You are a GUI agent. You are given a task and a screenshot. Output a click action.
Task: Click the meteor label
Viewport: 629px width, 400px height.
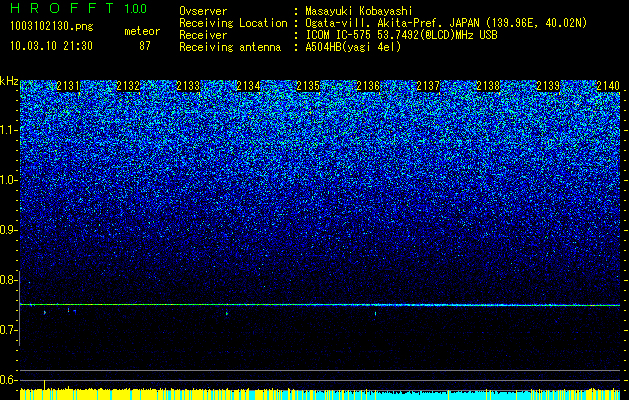142,31
